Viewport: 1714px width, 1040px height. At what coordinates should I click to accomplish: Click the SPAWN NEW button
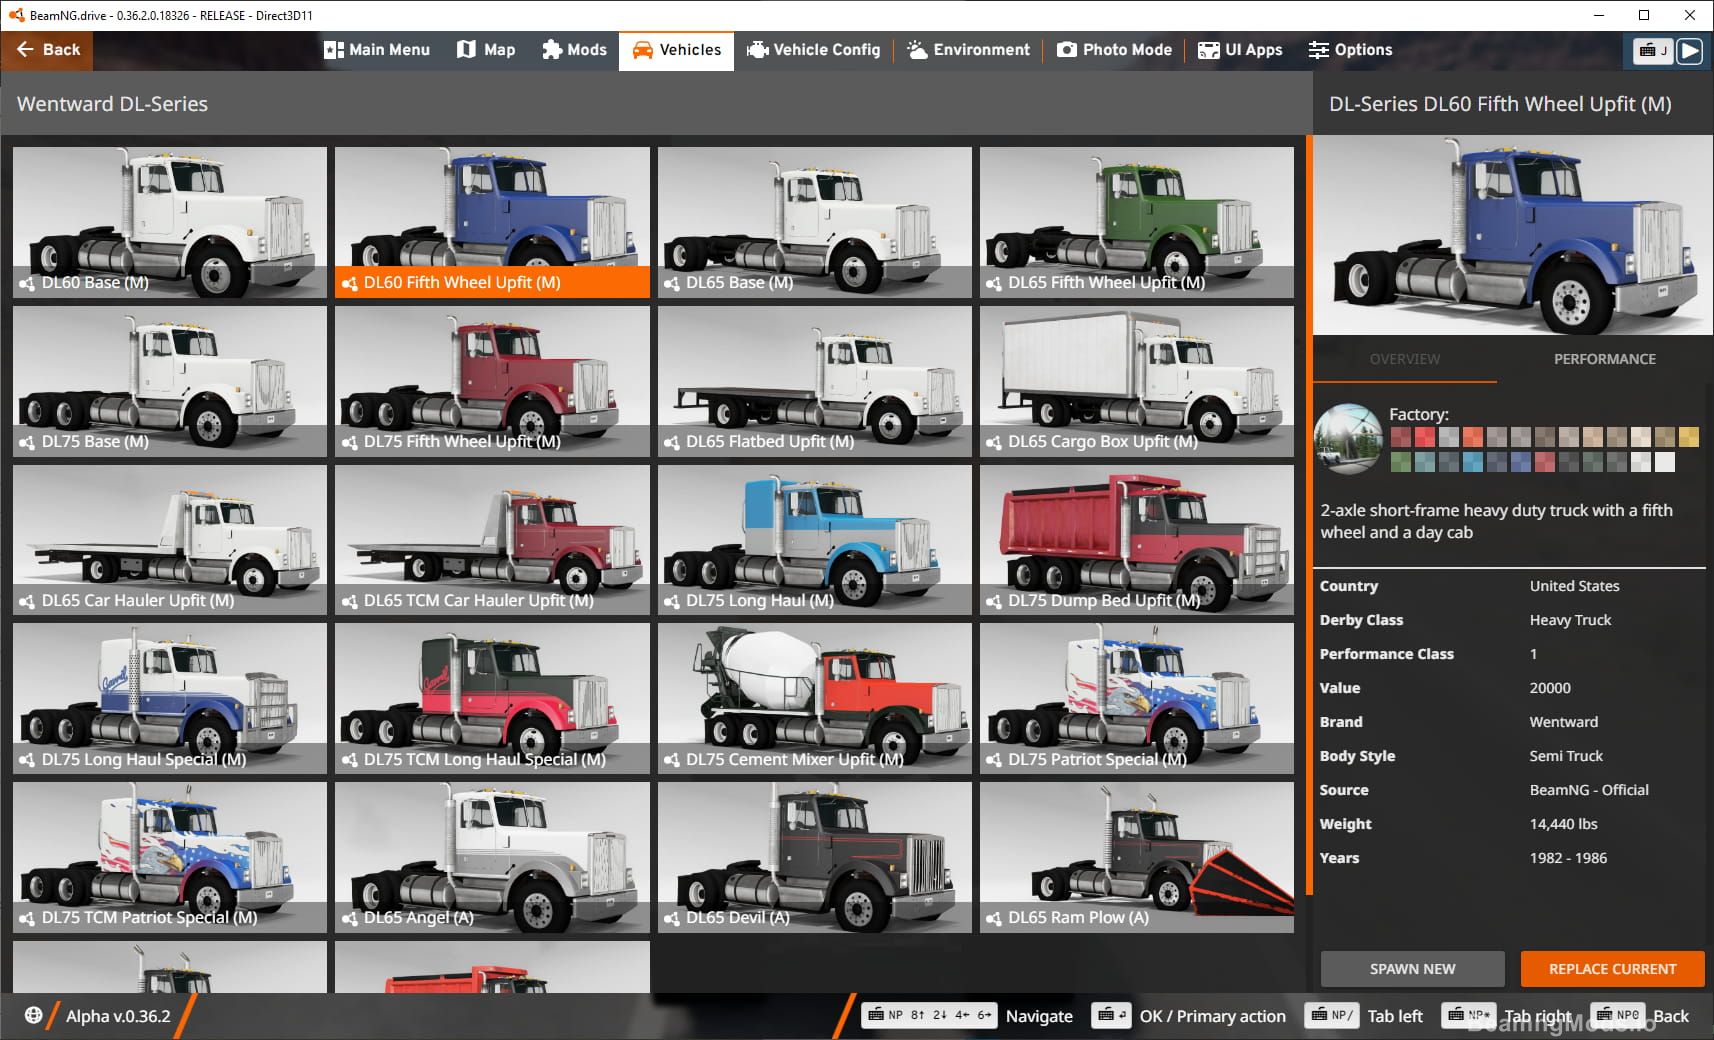pyautogui.click(x=1412, y=969)
